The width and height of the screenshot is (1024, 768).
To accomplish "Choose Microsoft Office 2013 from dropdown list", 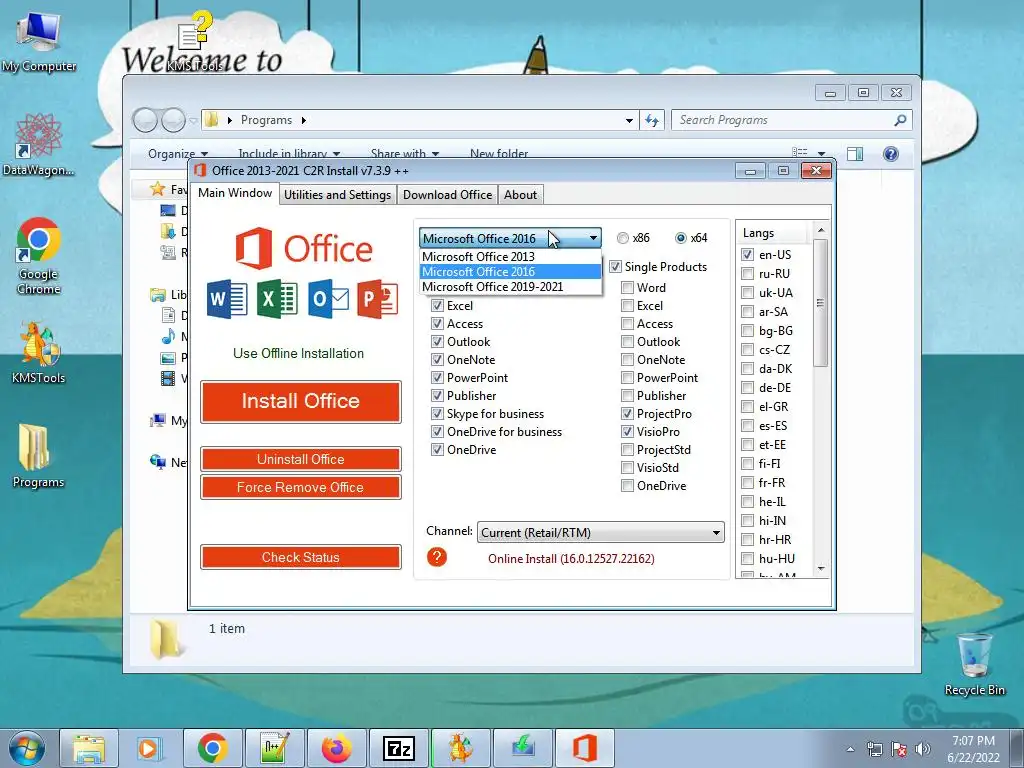I will pyautogui.click(x=510, y=257).
